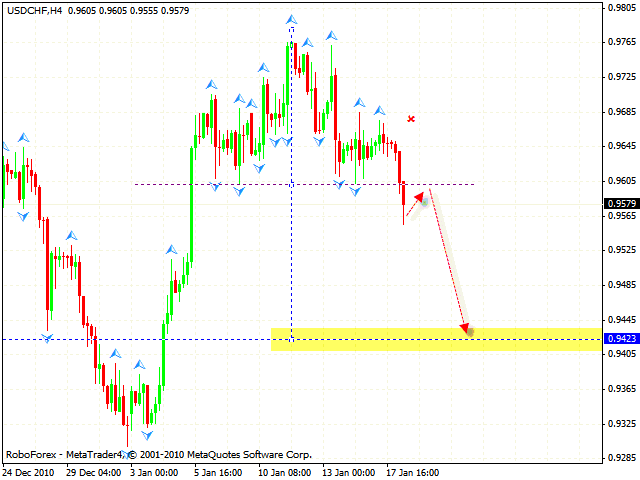Viewport: 640px width, 480px height.
Task: Click the 5 Jan 16:00 time label
Action: pos(218,473)
